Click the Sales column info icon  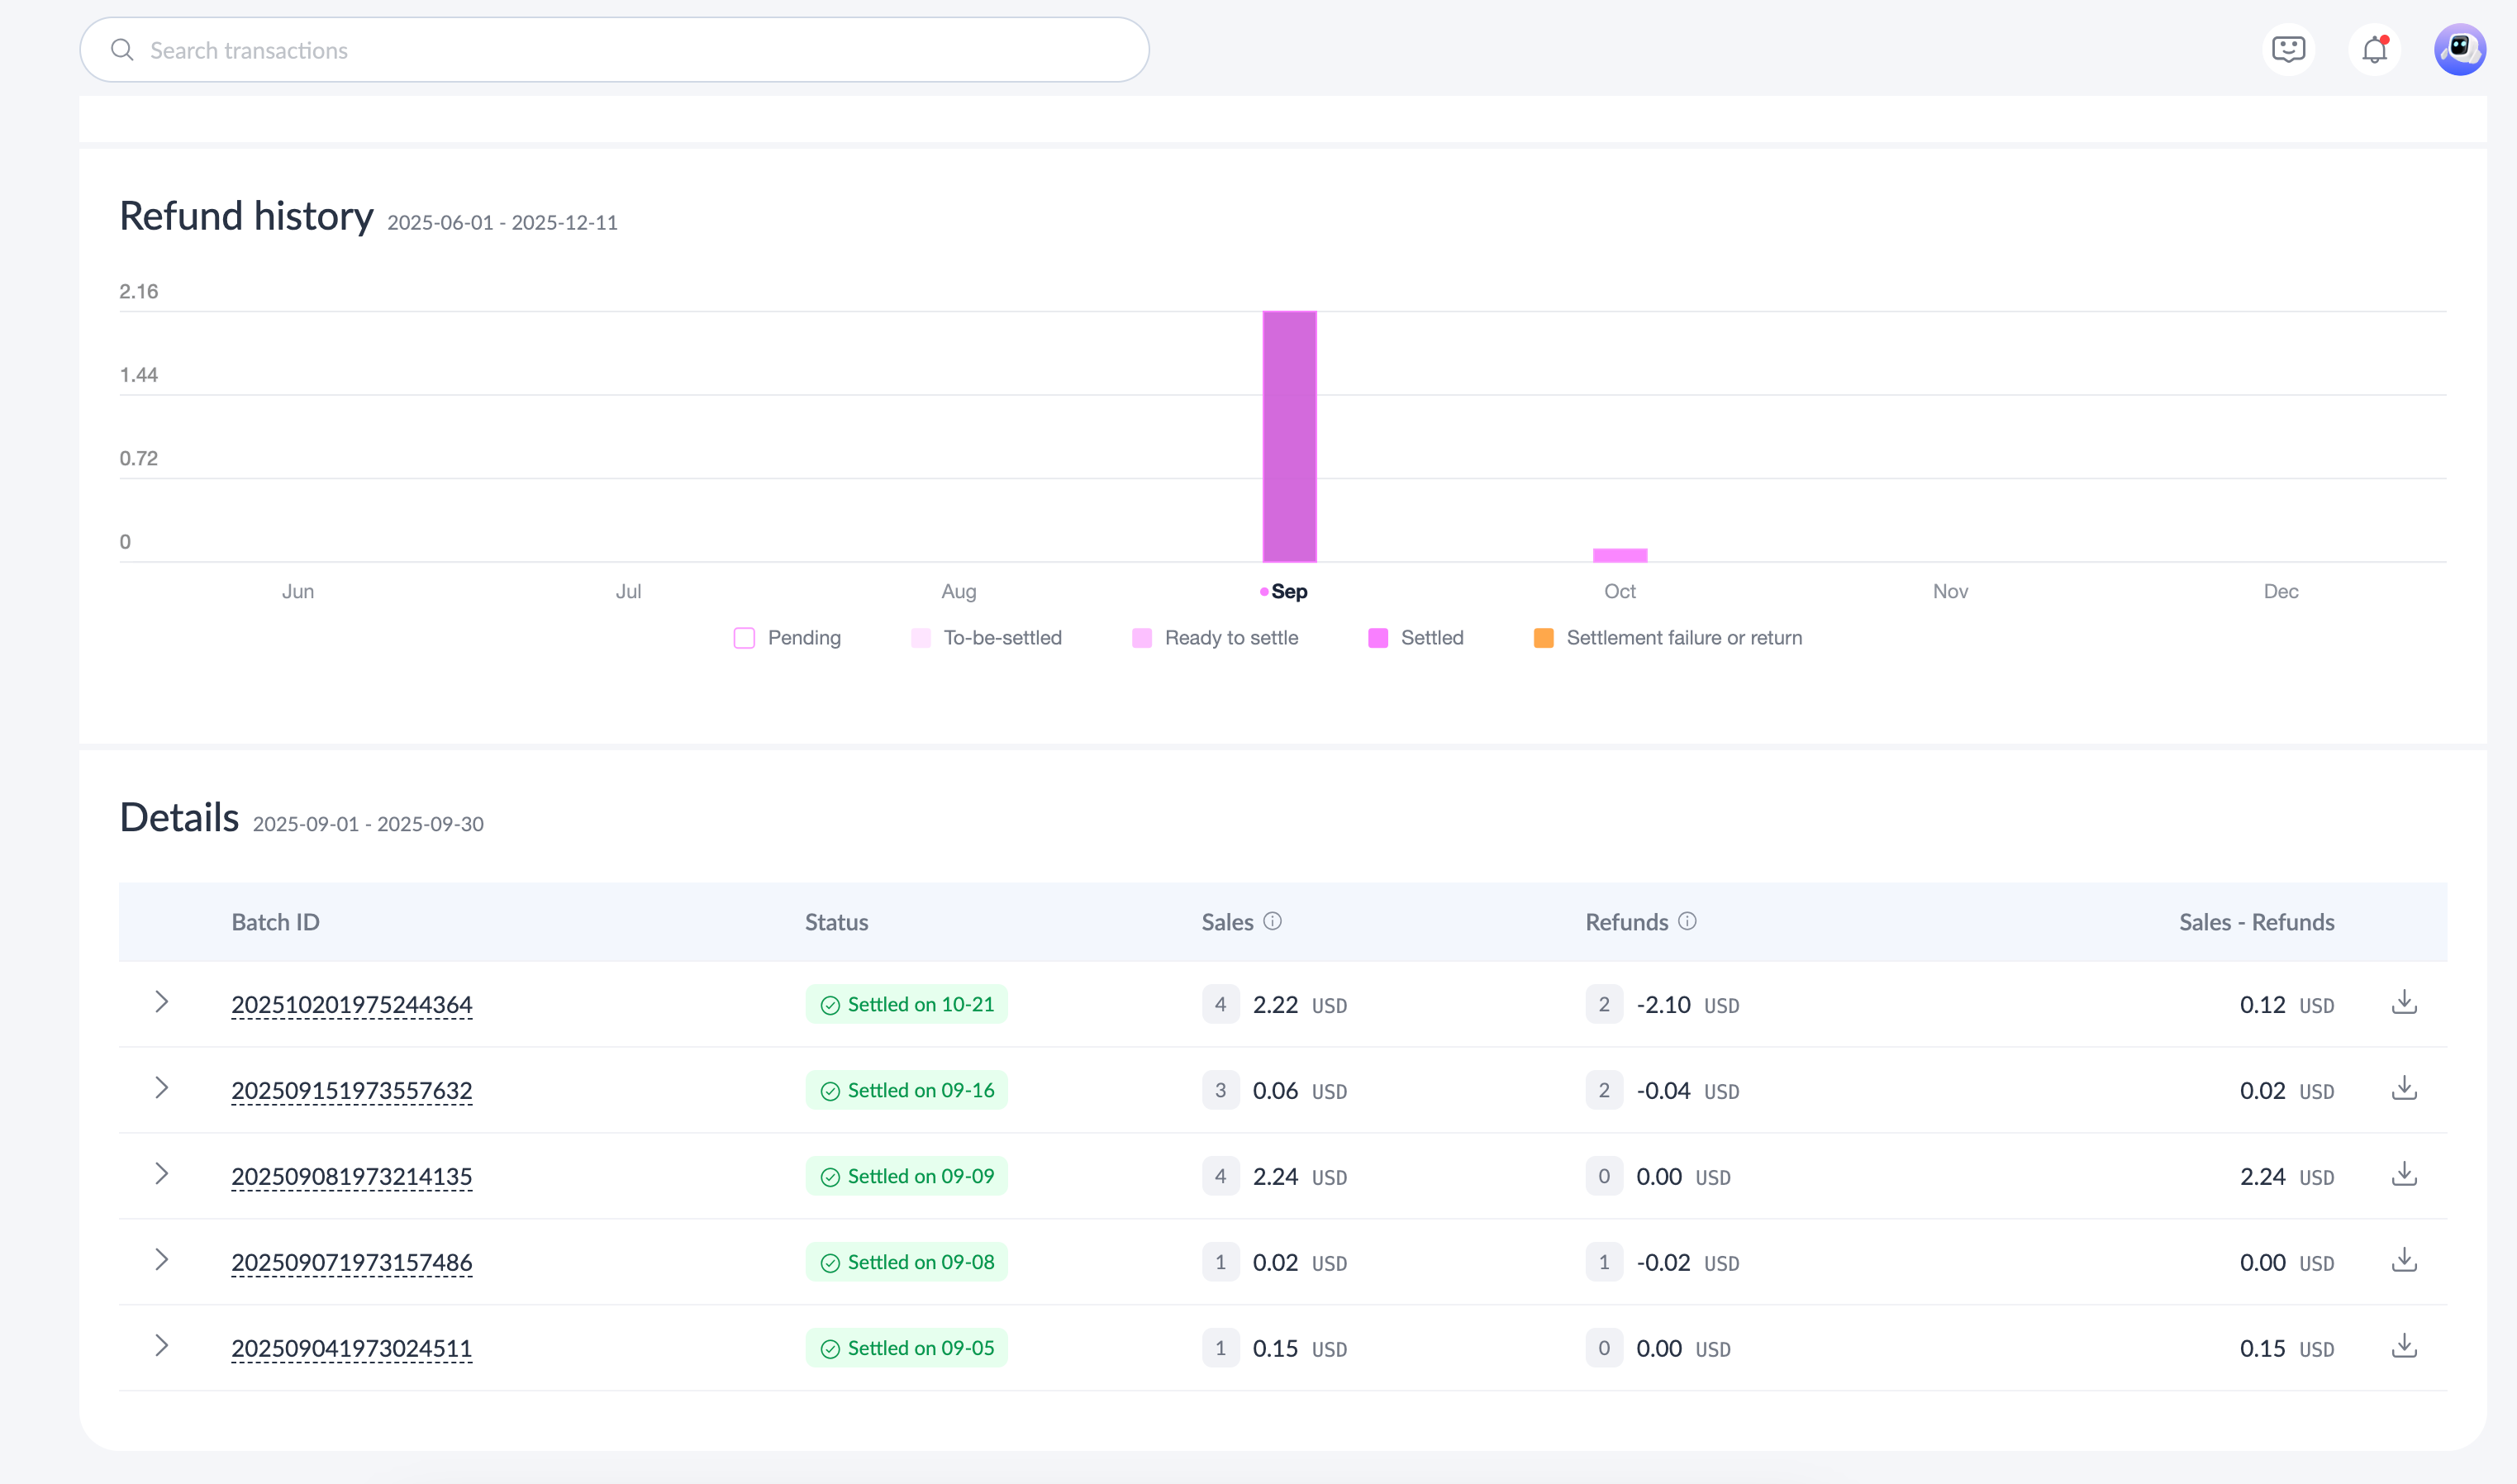1272,921
